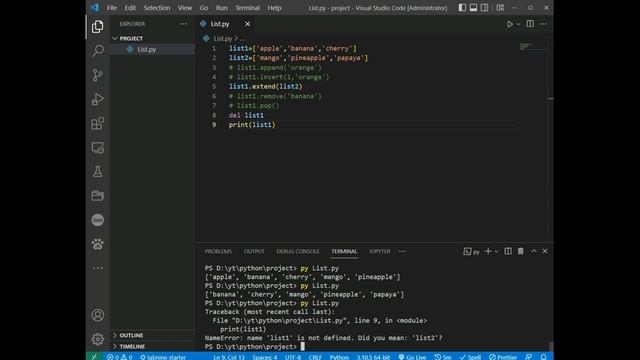Split the terminal
The height and width of the screenshot is (360, 640).
tap(508, 251)
